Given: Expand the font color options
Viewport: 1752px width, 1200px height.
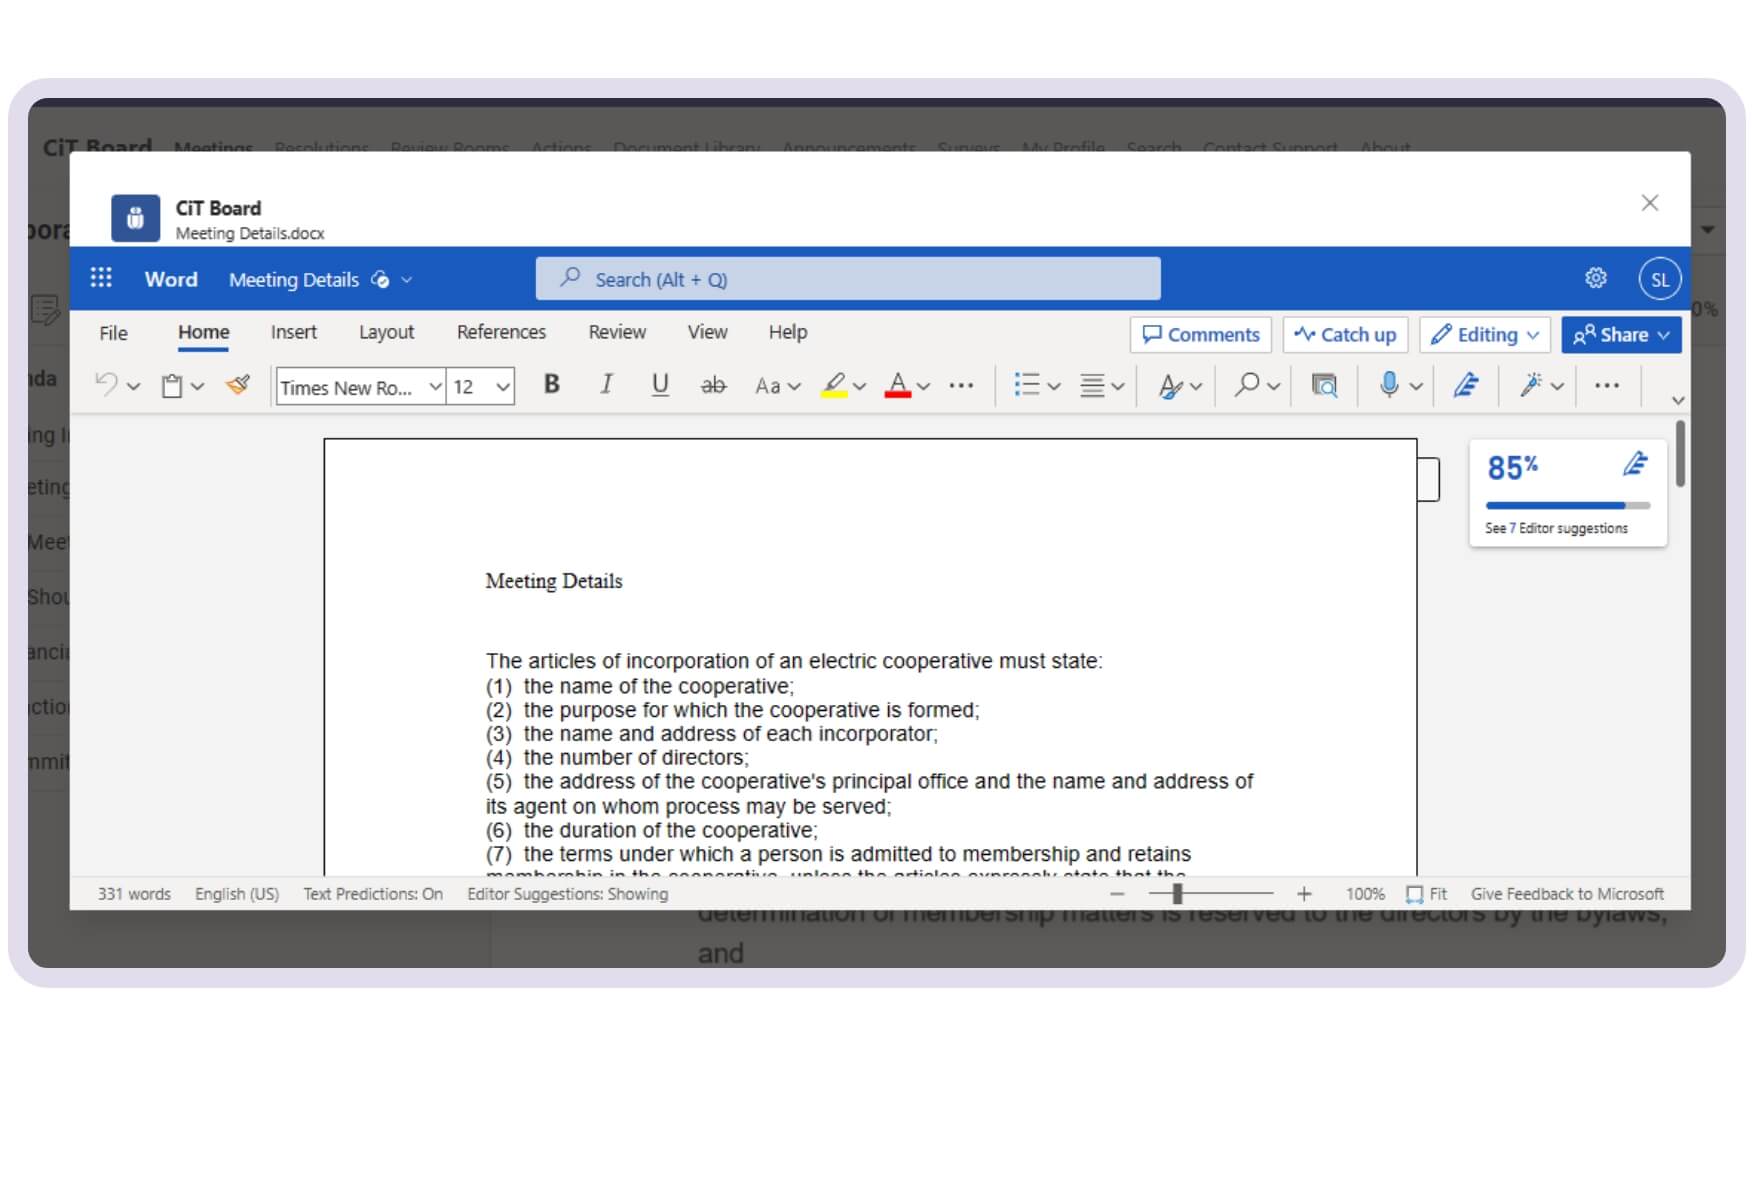Looking at the screenshot, I should click(922, 385).
